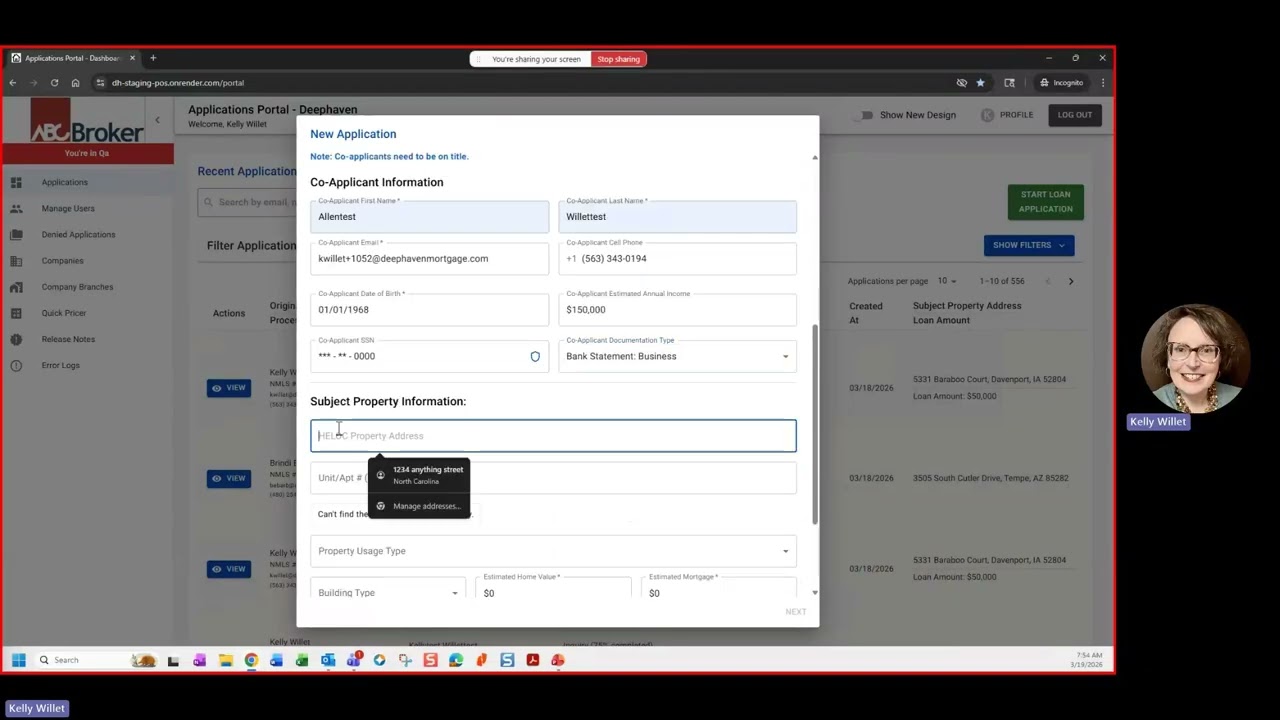Viewport: 1280px width, 720px height.
Task: Open Property Usage Type dropdown
Action: pos(553,551)
